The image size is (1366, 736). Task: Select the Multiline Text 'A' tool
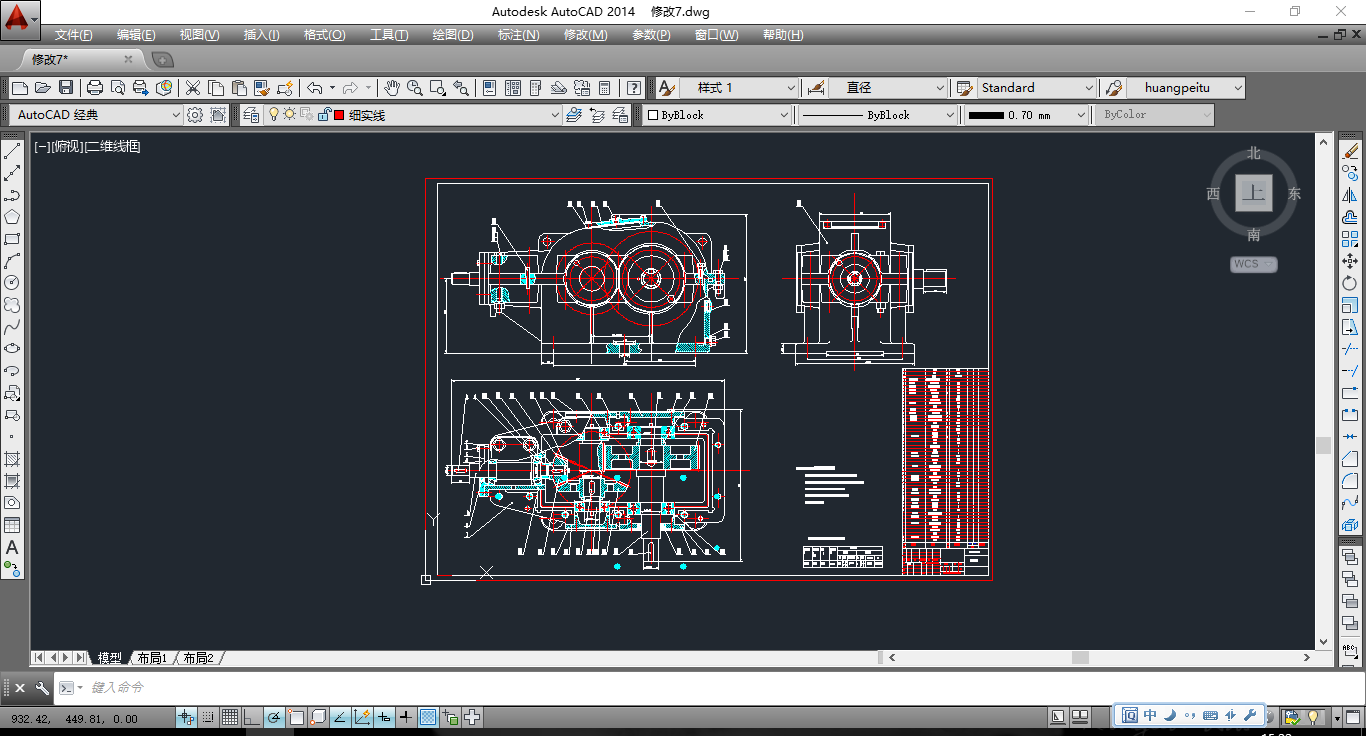12,548
